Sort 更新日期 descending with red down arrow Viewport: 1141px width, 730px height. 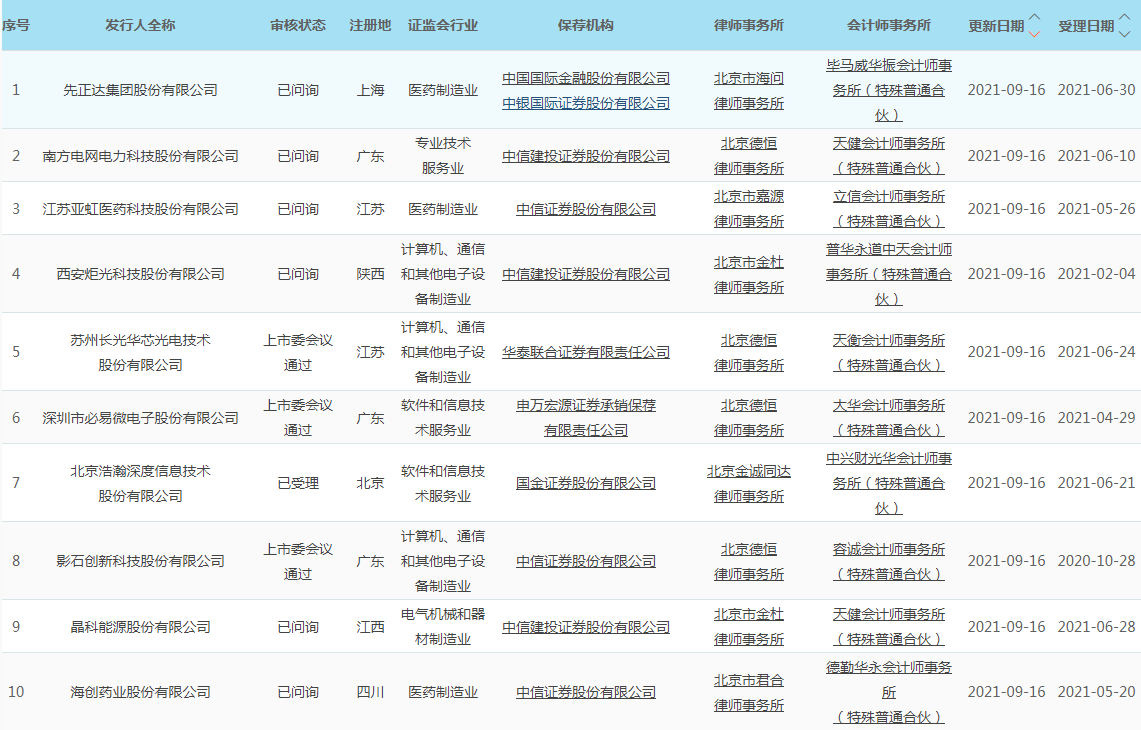point(1034,33)
